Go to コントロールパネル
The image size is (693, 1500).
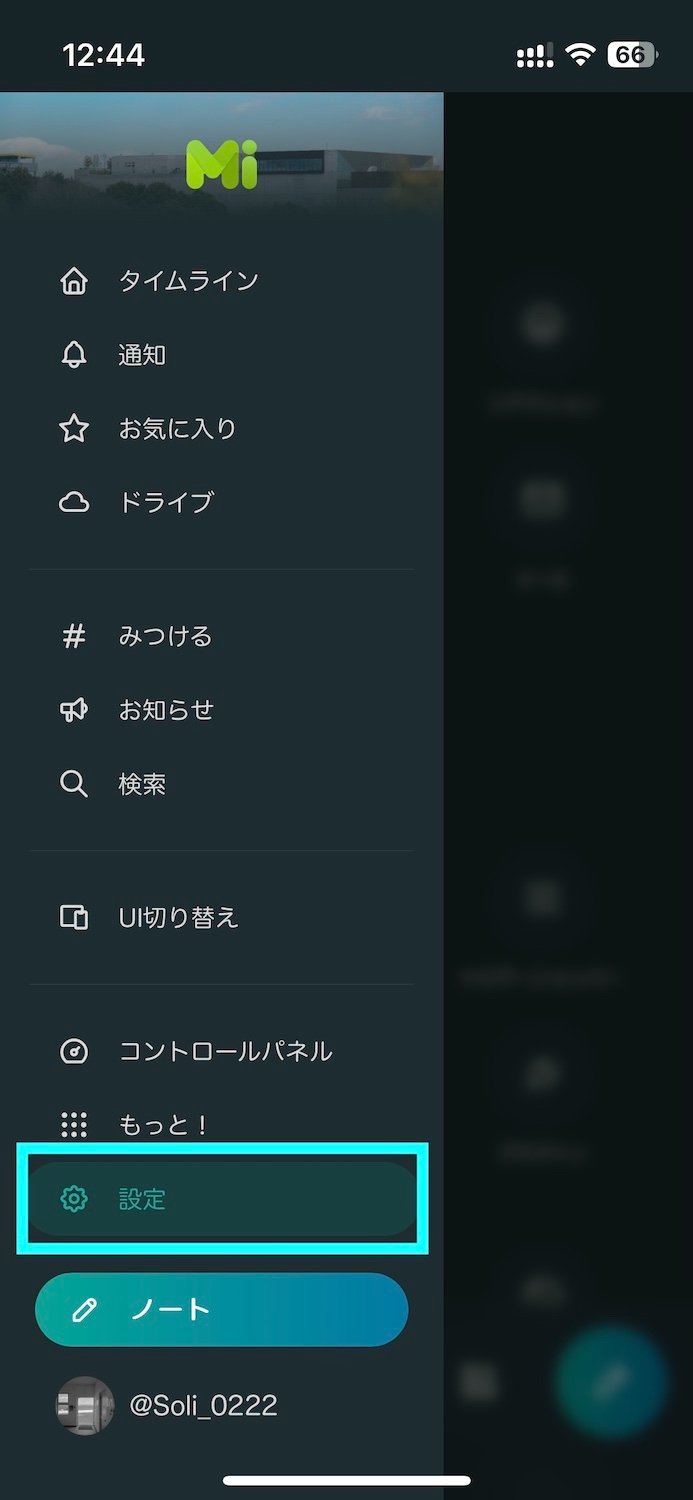[x=225, y=1051]
